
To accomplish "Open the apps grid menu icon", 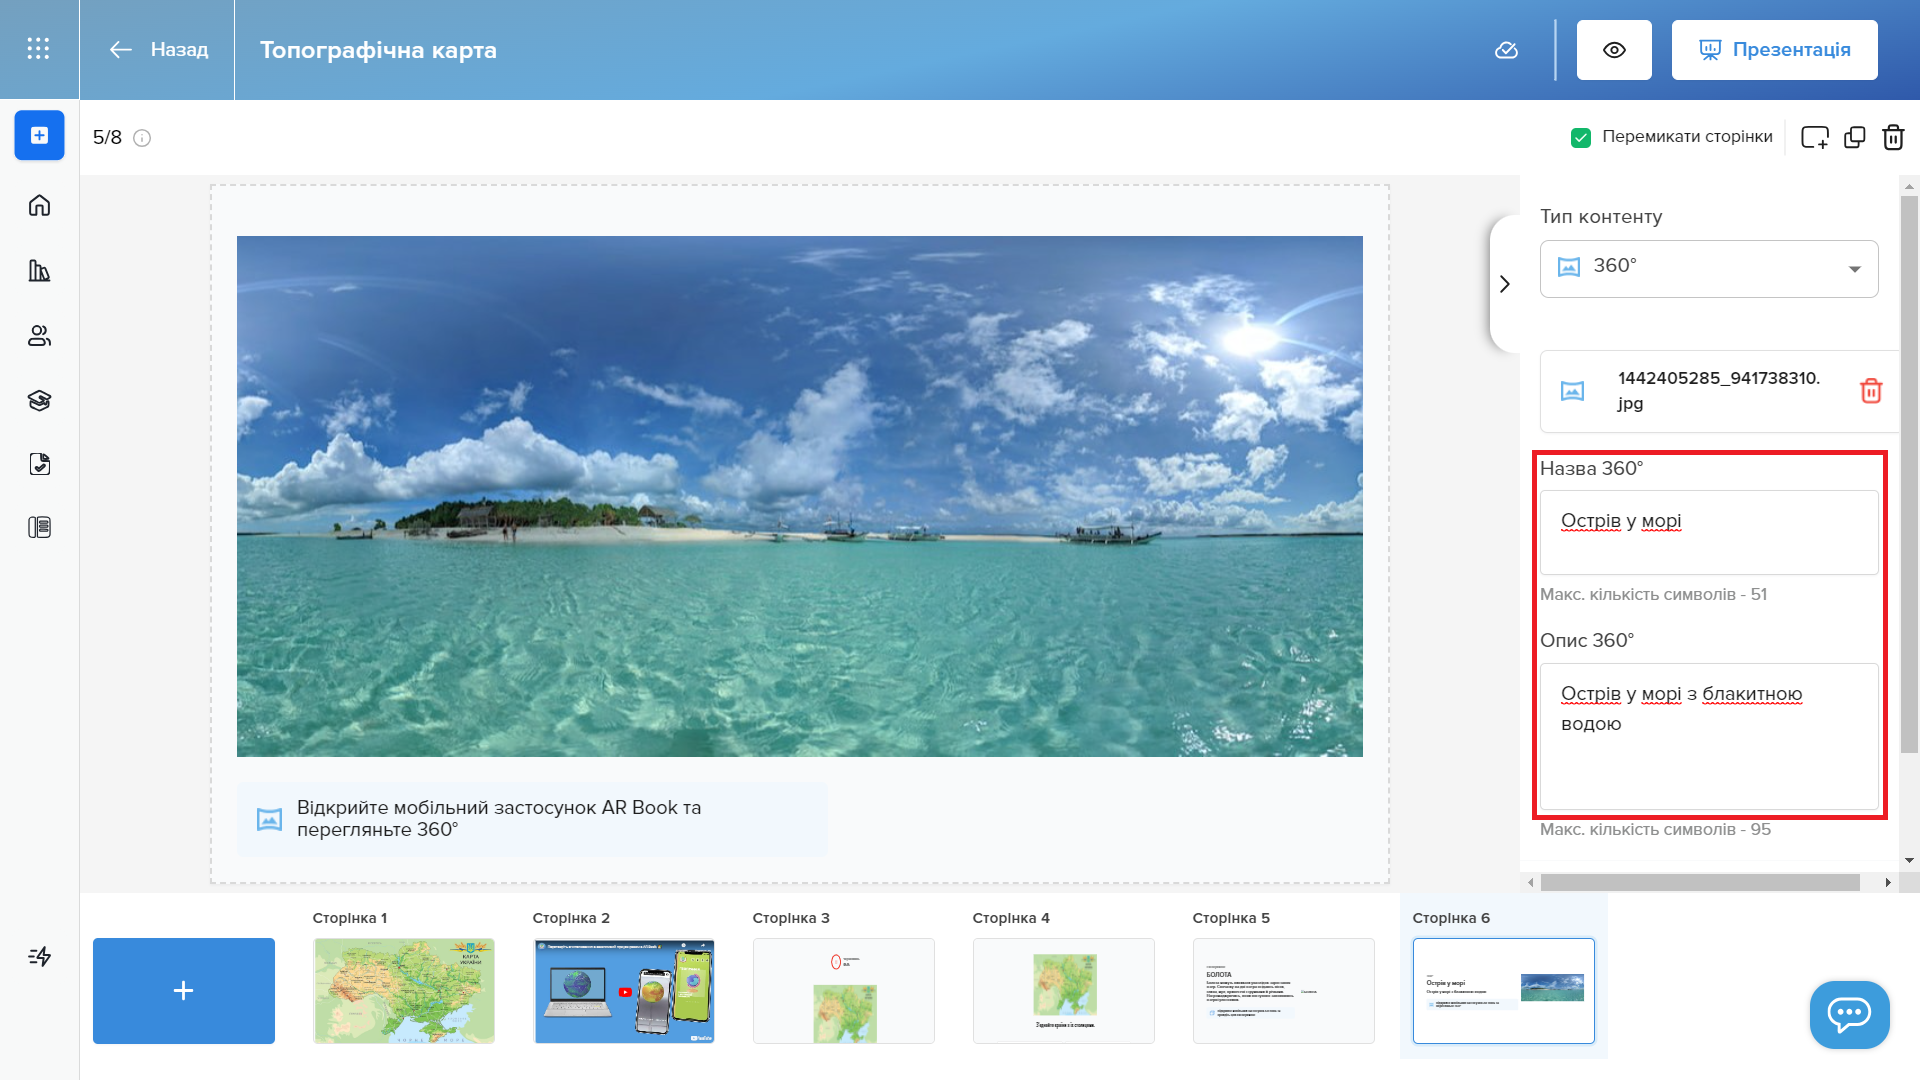I will [38, 49].
